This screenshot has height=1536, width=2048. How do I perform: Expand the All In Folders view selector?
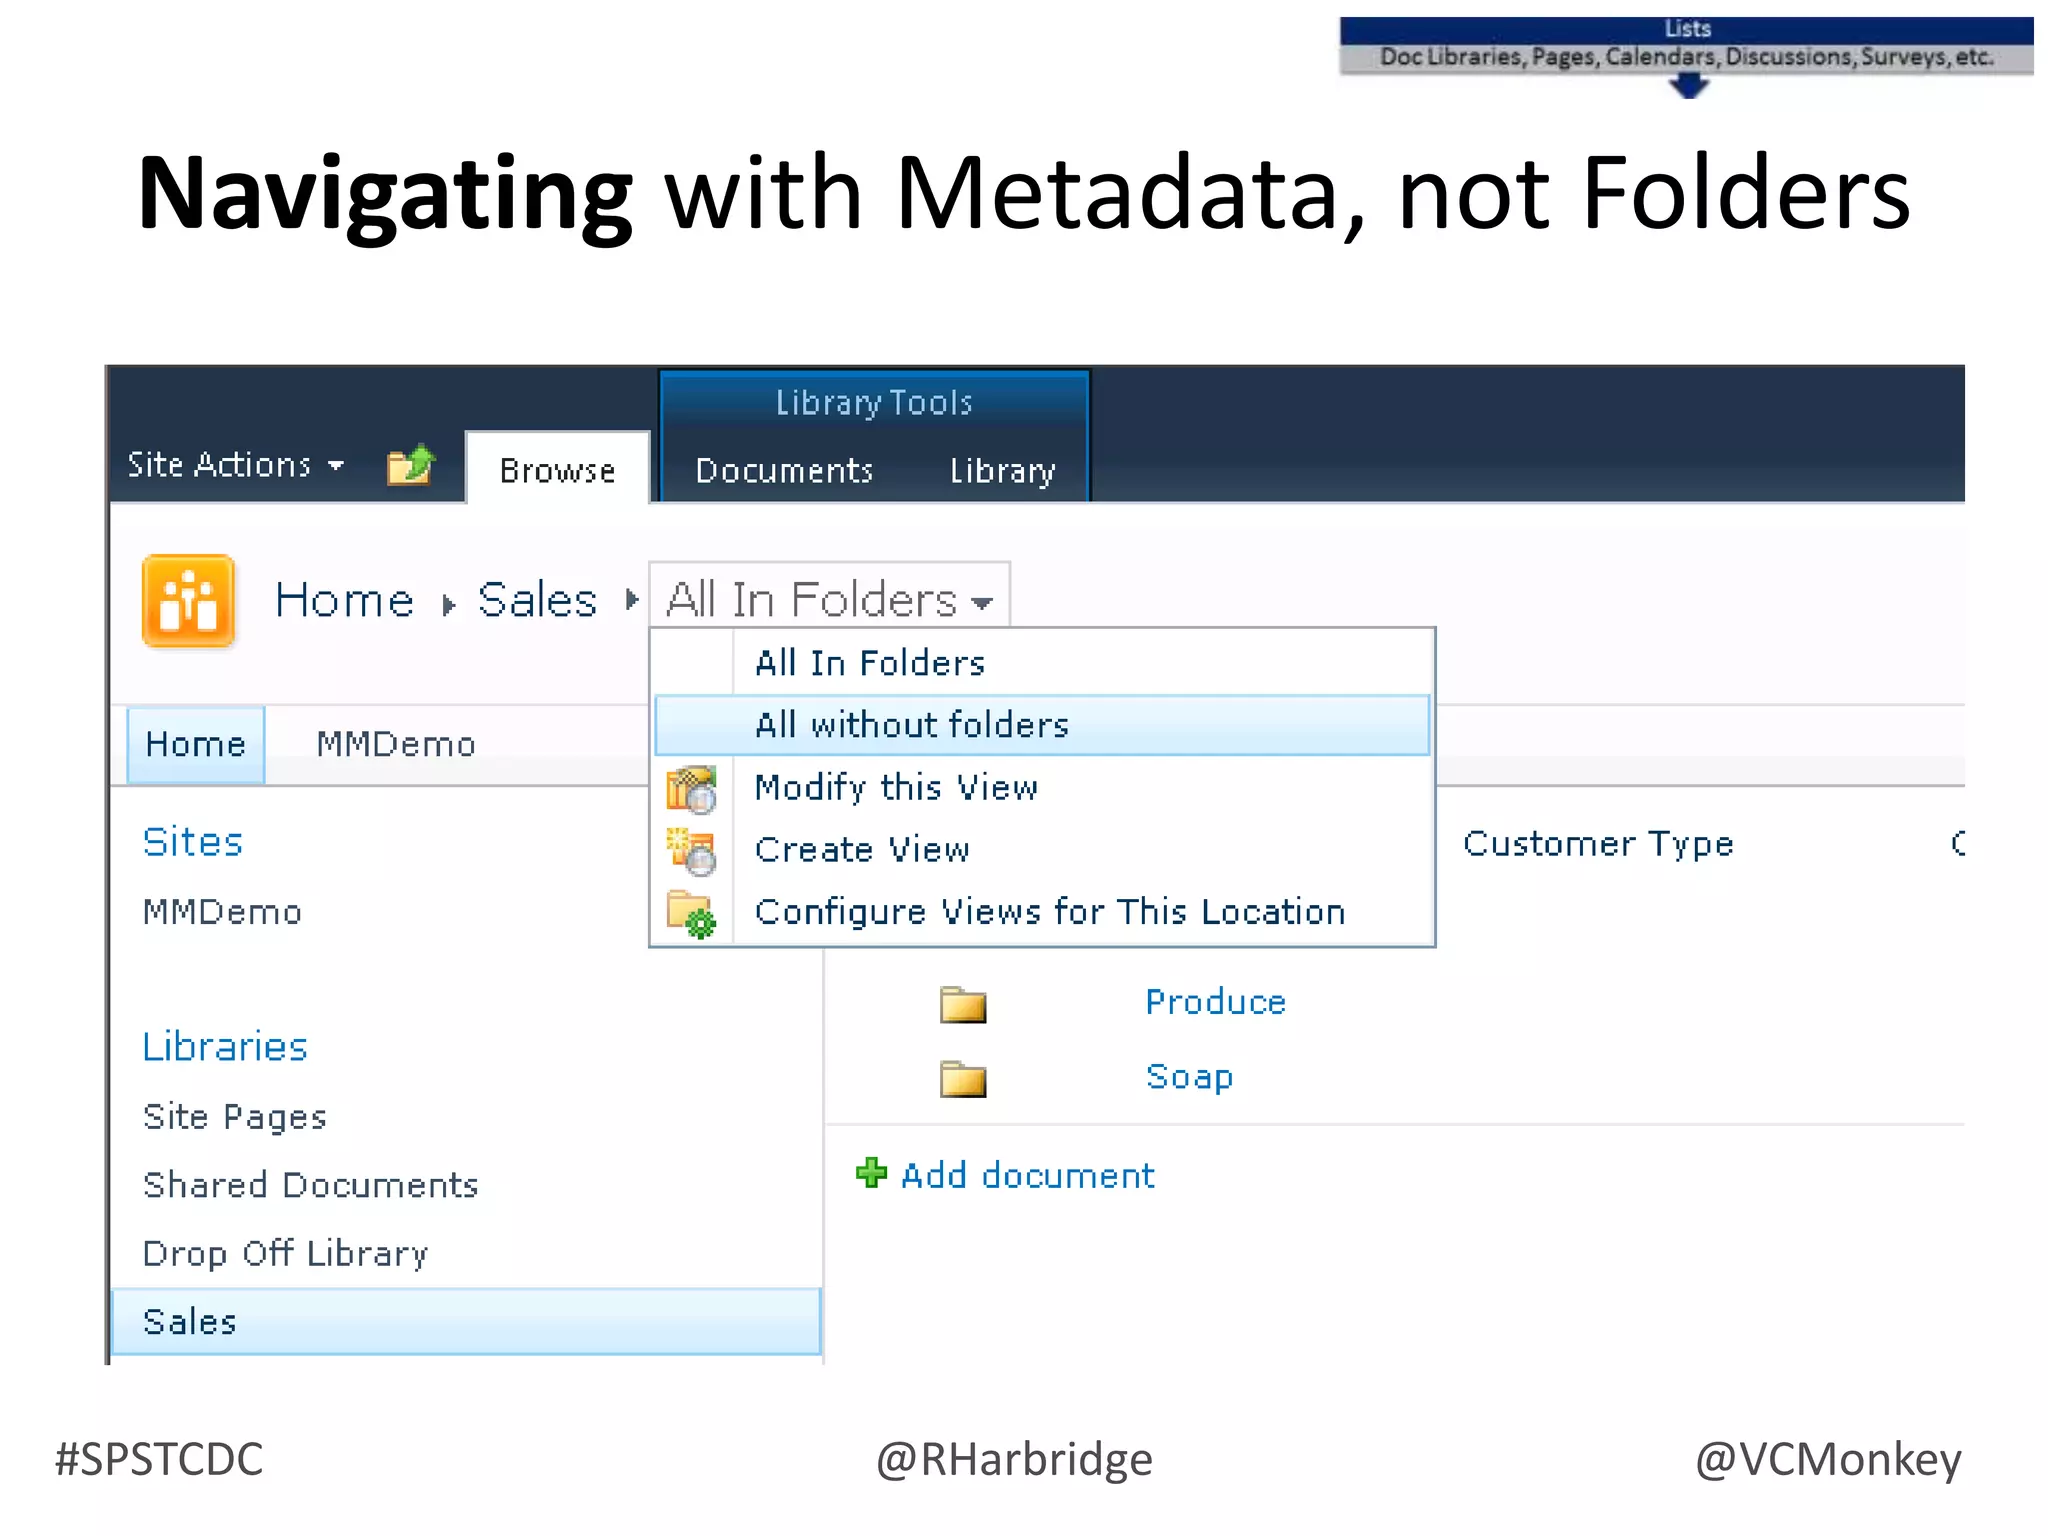coord(829,600)
